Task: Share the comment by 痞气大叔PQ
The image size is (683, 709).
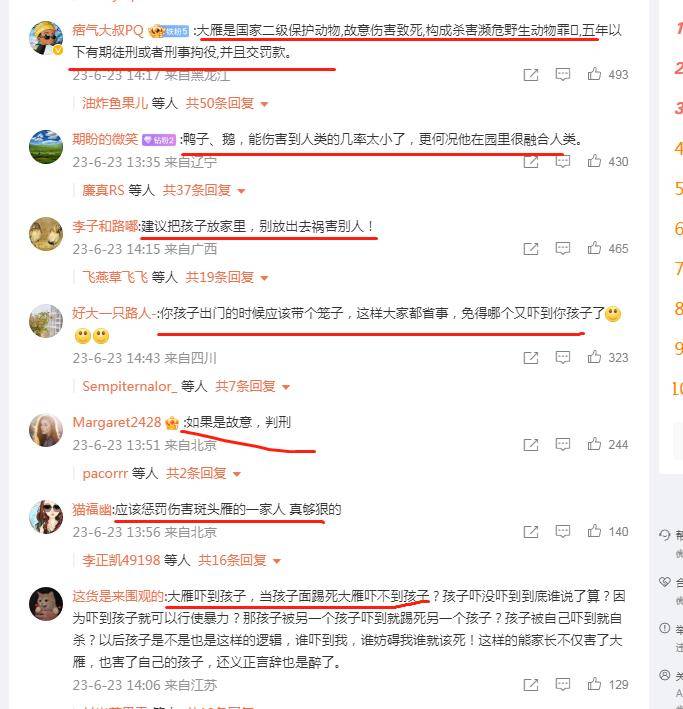Action: click(x=531, y=75)
